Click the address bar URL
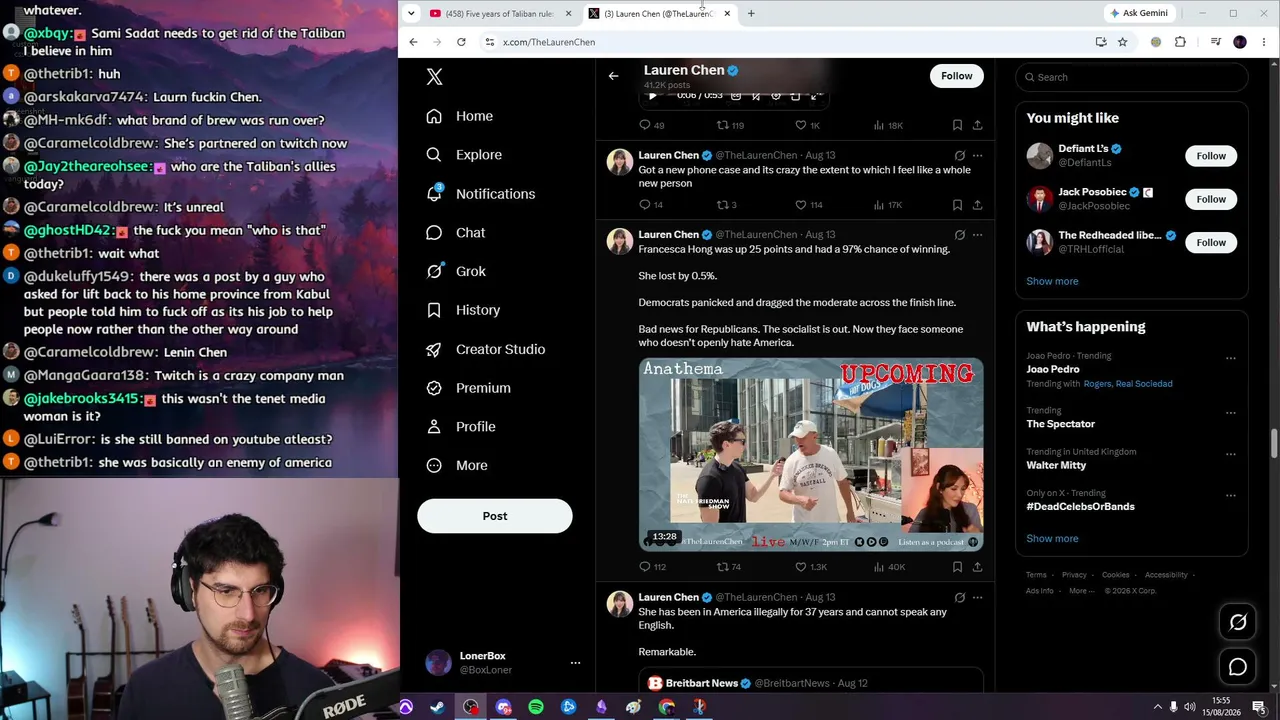This screenshot has width=1280, height=720. [549, 42]
